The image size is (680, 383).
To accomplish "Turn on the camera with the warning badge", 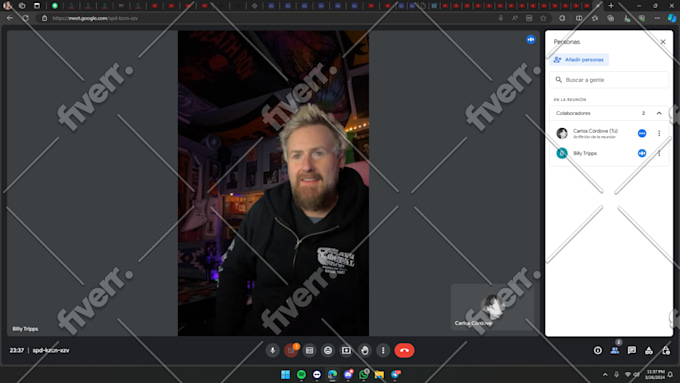I will point(291,350).
